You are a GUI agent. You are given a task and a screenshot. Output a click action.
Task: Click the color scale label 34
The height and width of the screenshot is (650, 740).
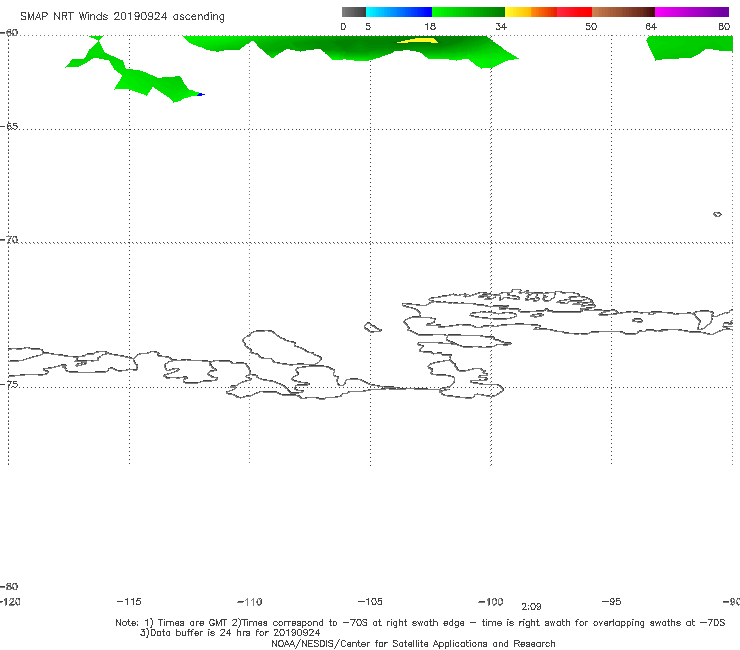[x=501, y=27]
